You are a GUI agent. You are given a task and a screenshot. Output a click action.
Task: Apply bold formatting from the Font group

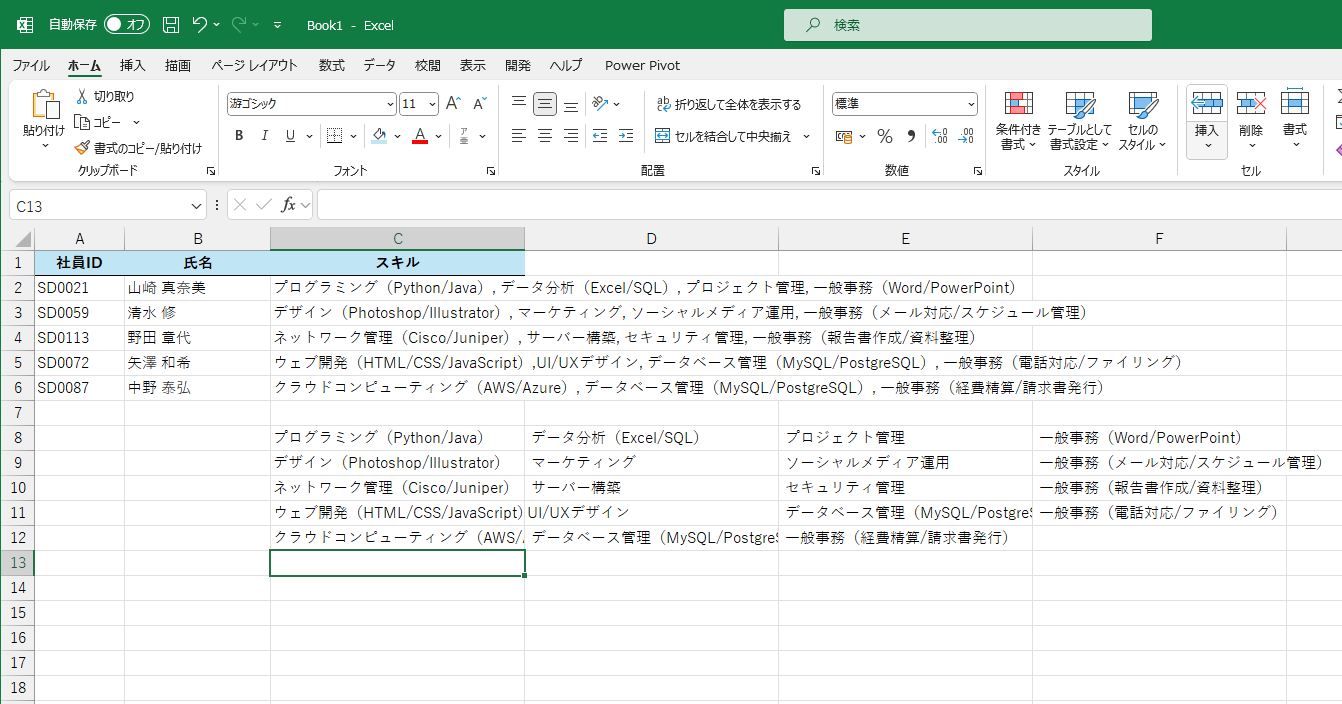[x=239, y=135]
